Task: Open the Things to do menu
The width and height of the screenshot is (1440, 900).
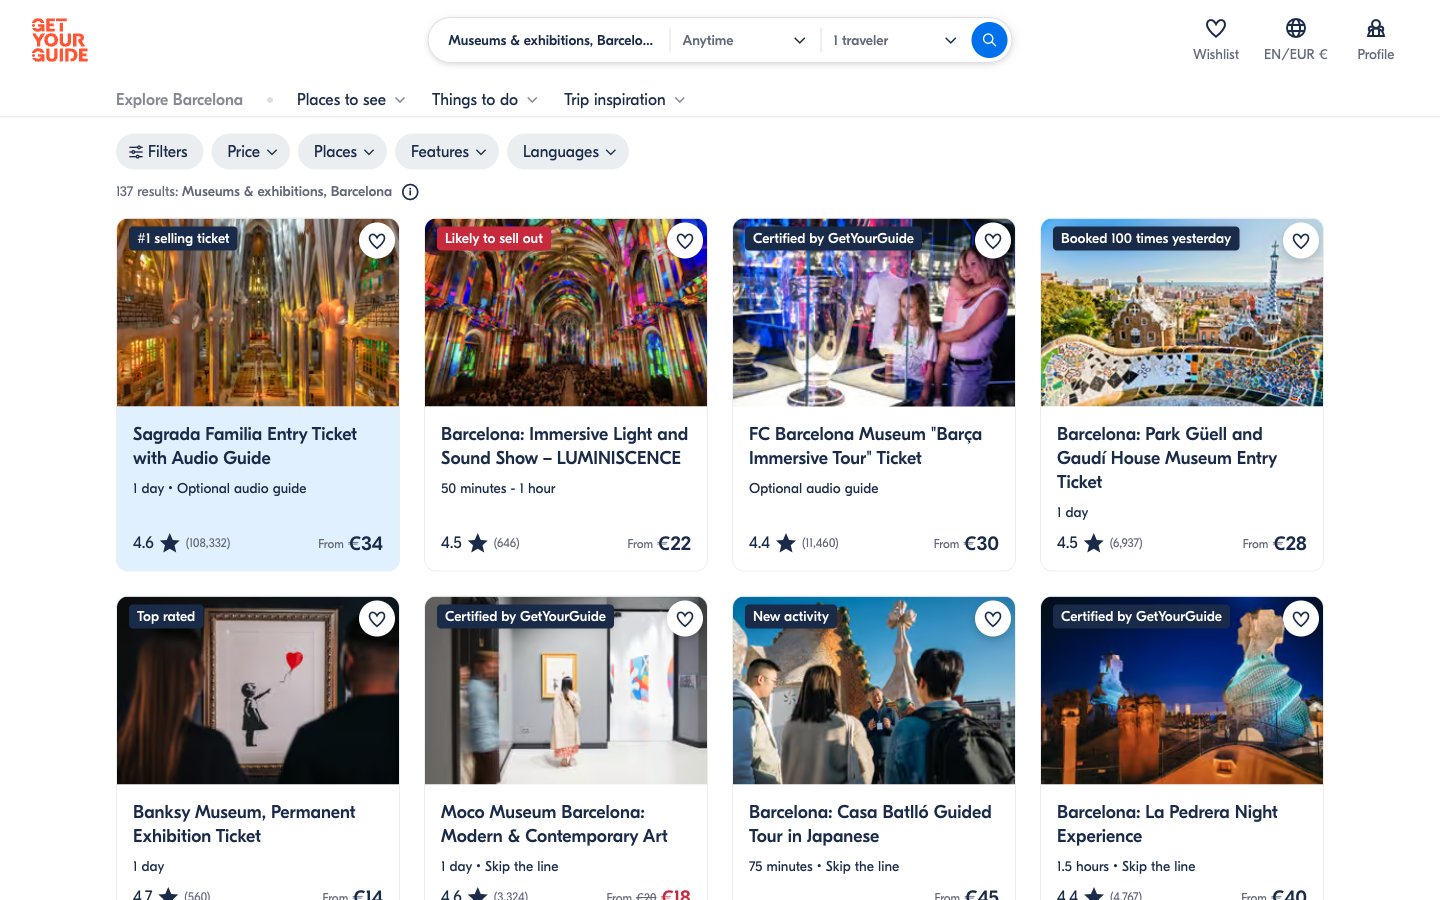Action: [484, 100]
